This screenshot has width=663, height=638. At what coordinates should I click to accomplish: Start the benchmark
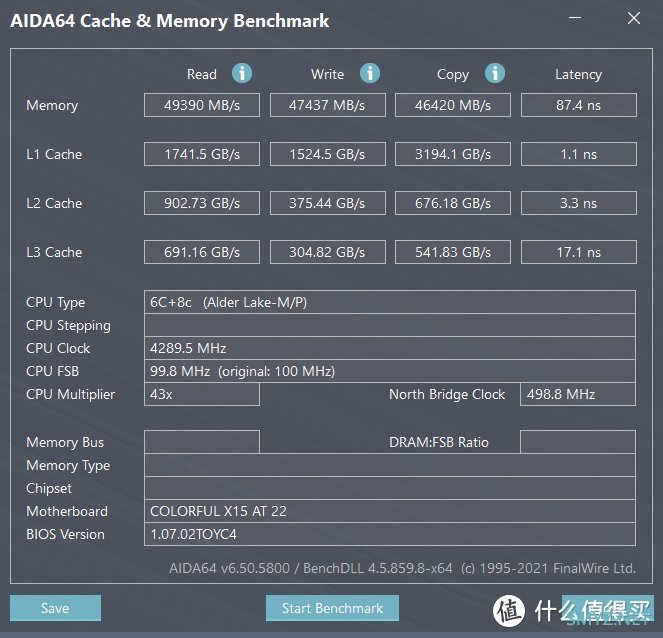click(332, 608)
